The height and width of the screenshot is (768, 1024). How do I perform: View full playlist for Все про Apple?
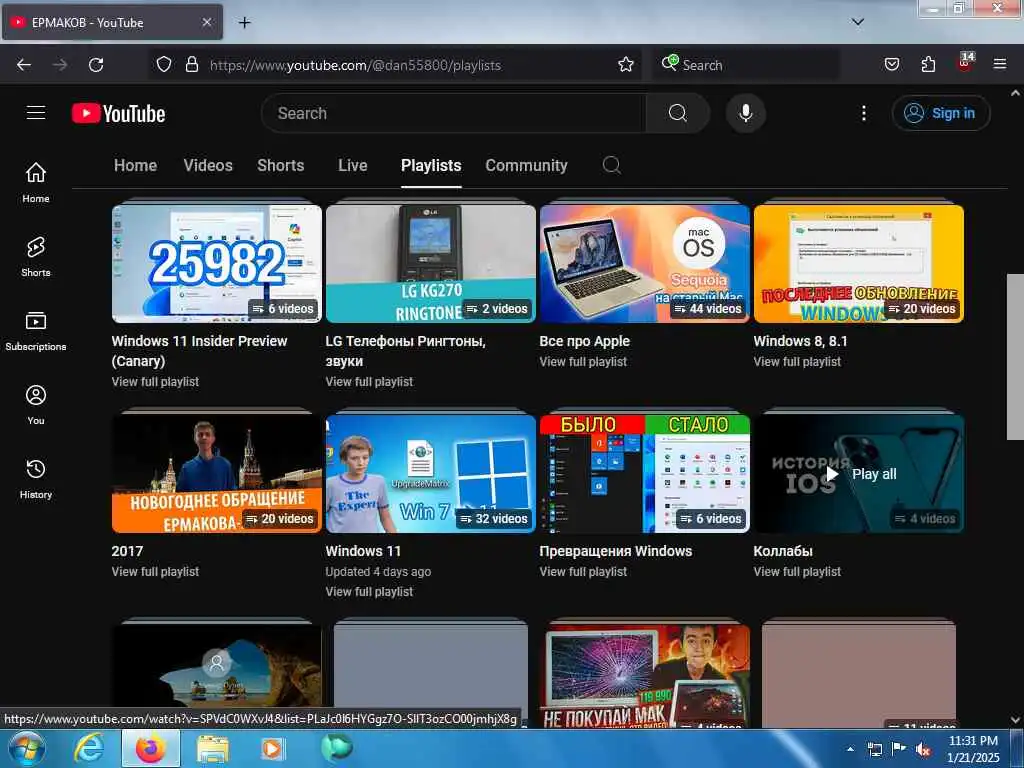coord(583,361)
